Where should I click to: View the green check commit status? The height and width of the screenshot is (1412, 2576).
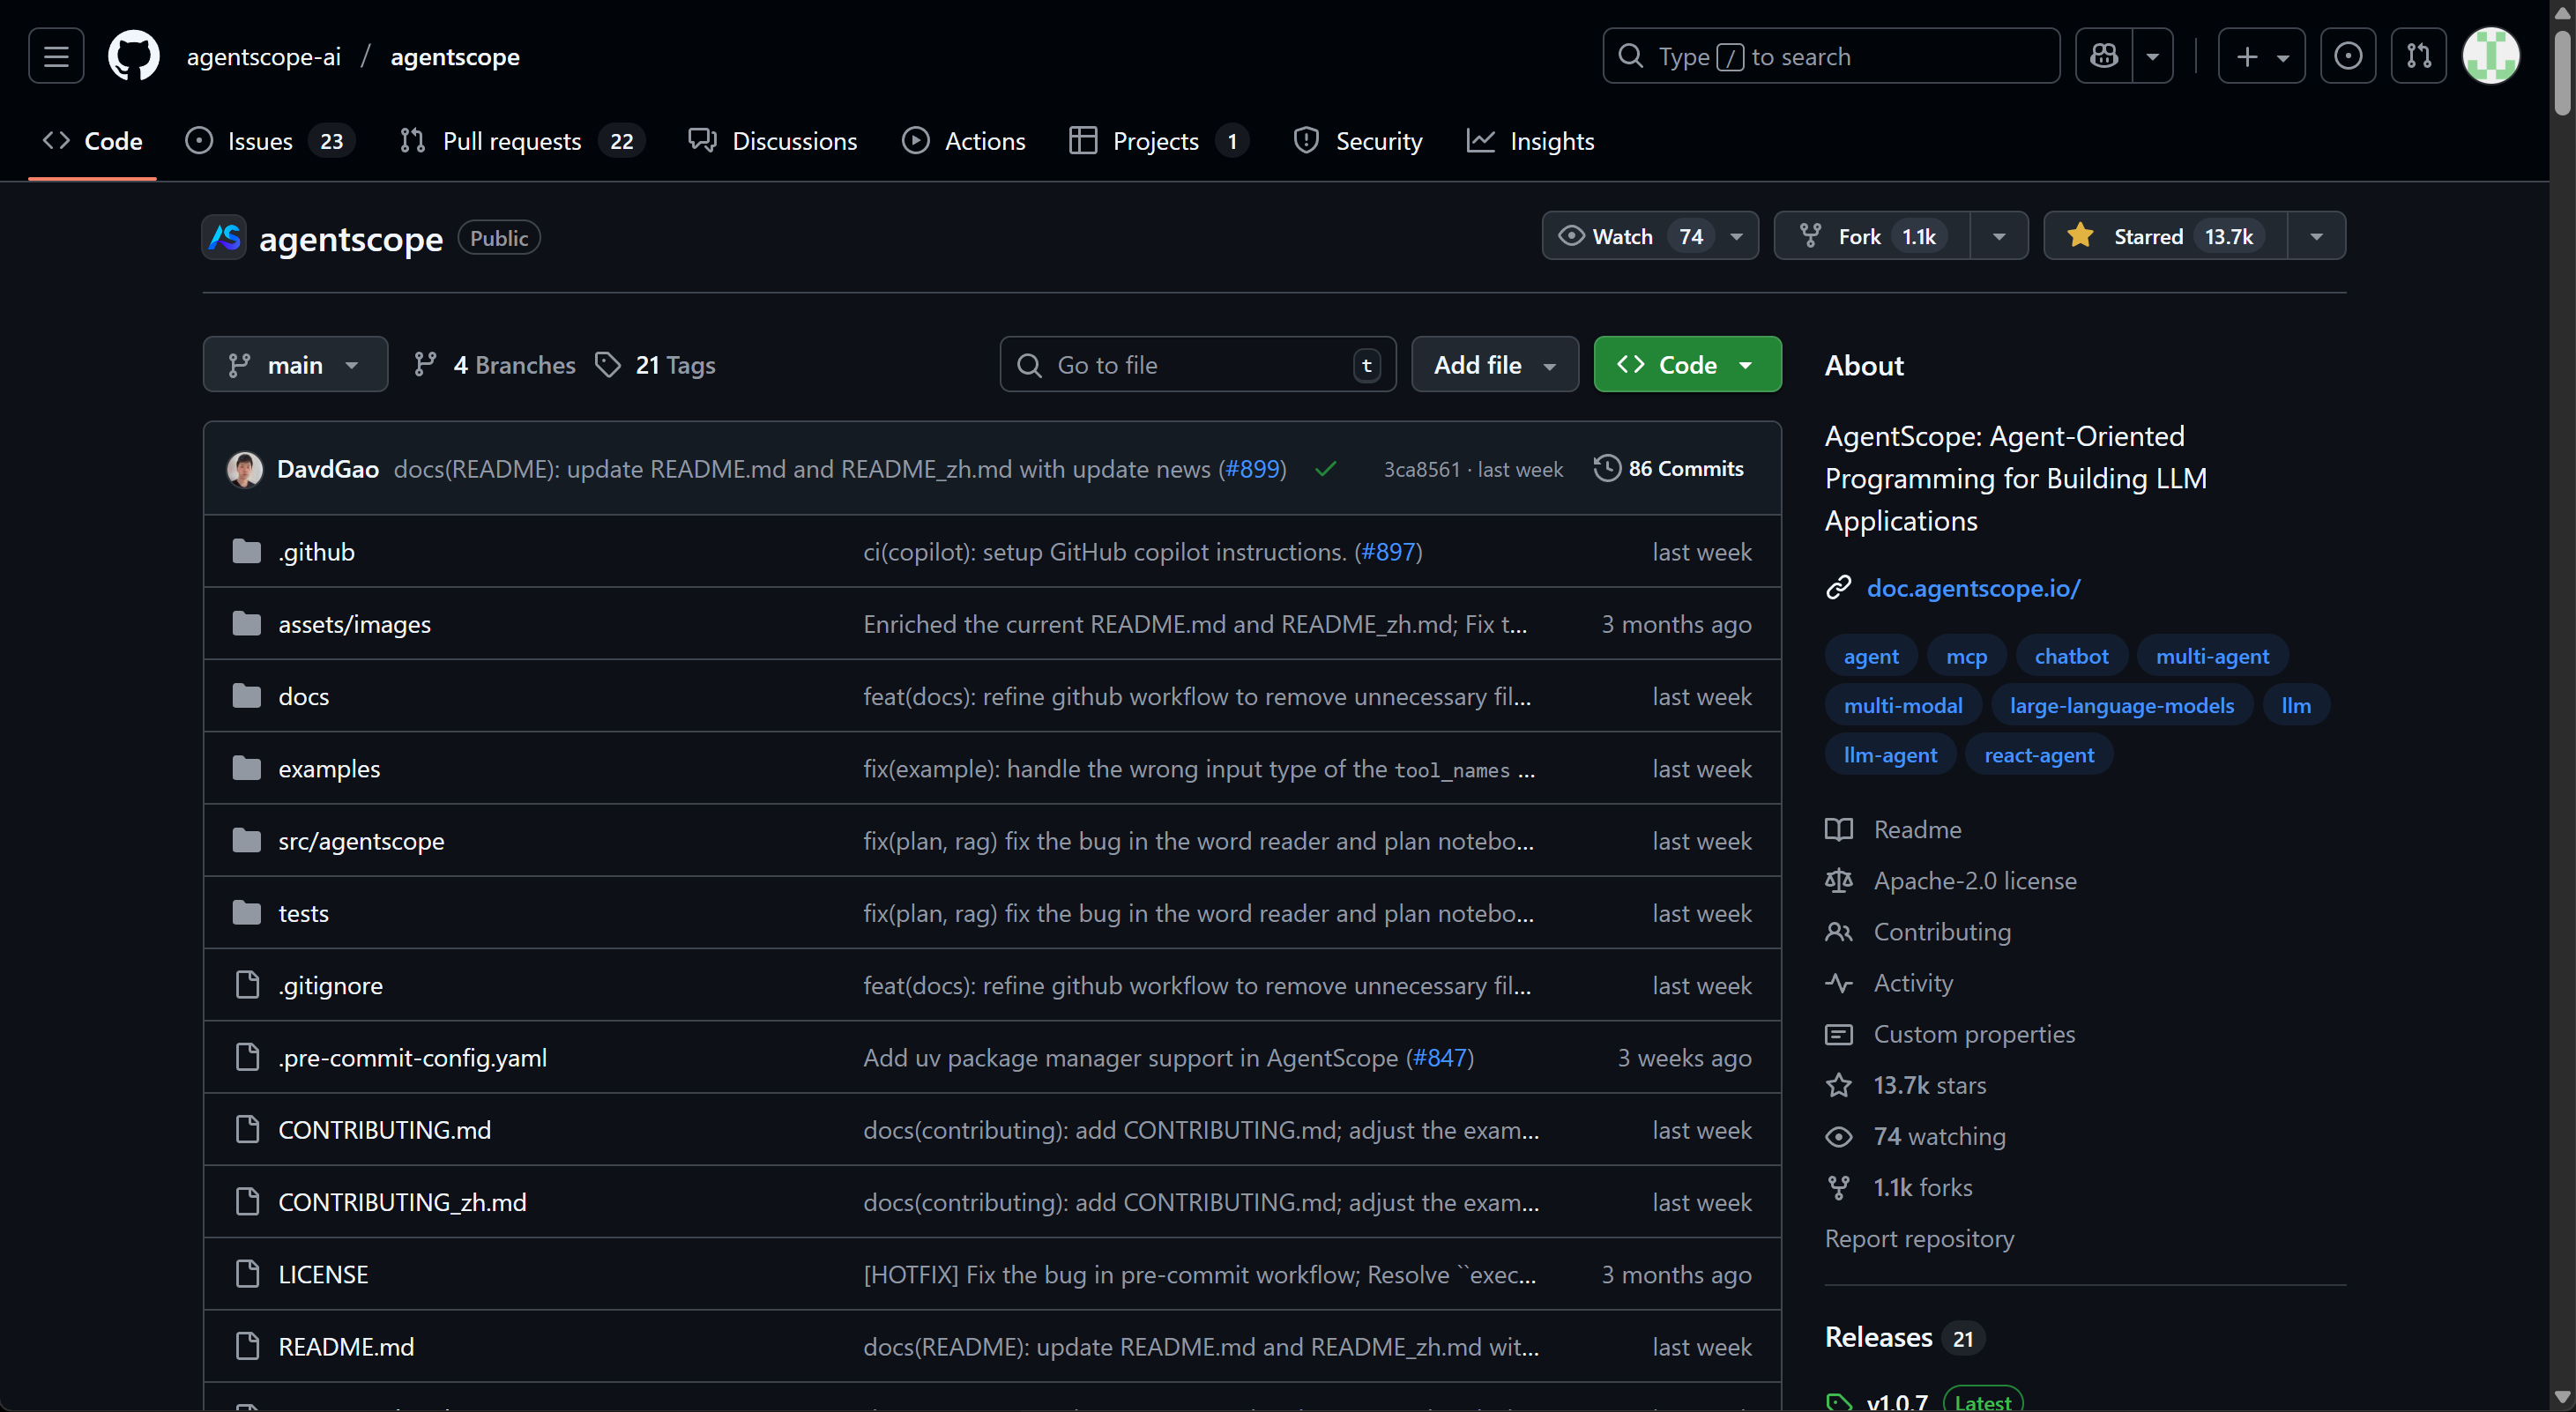tap(1326, 469)
